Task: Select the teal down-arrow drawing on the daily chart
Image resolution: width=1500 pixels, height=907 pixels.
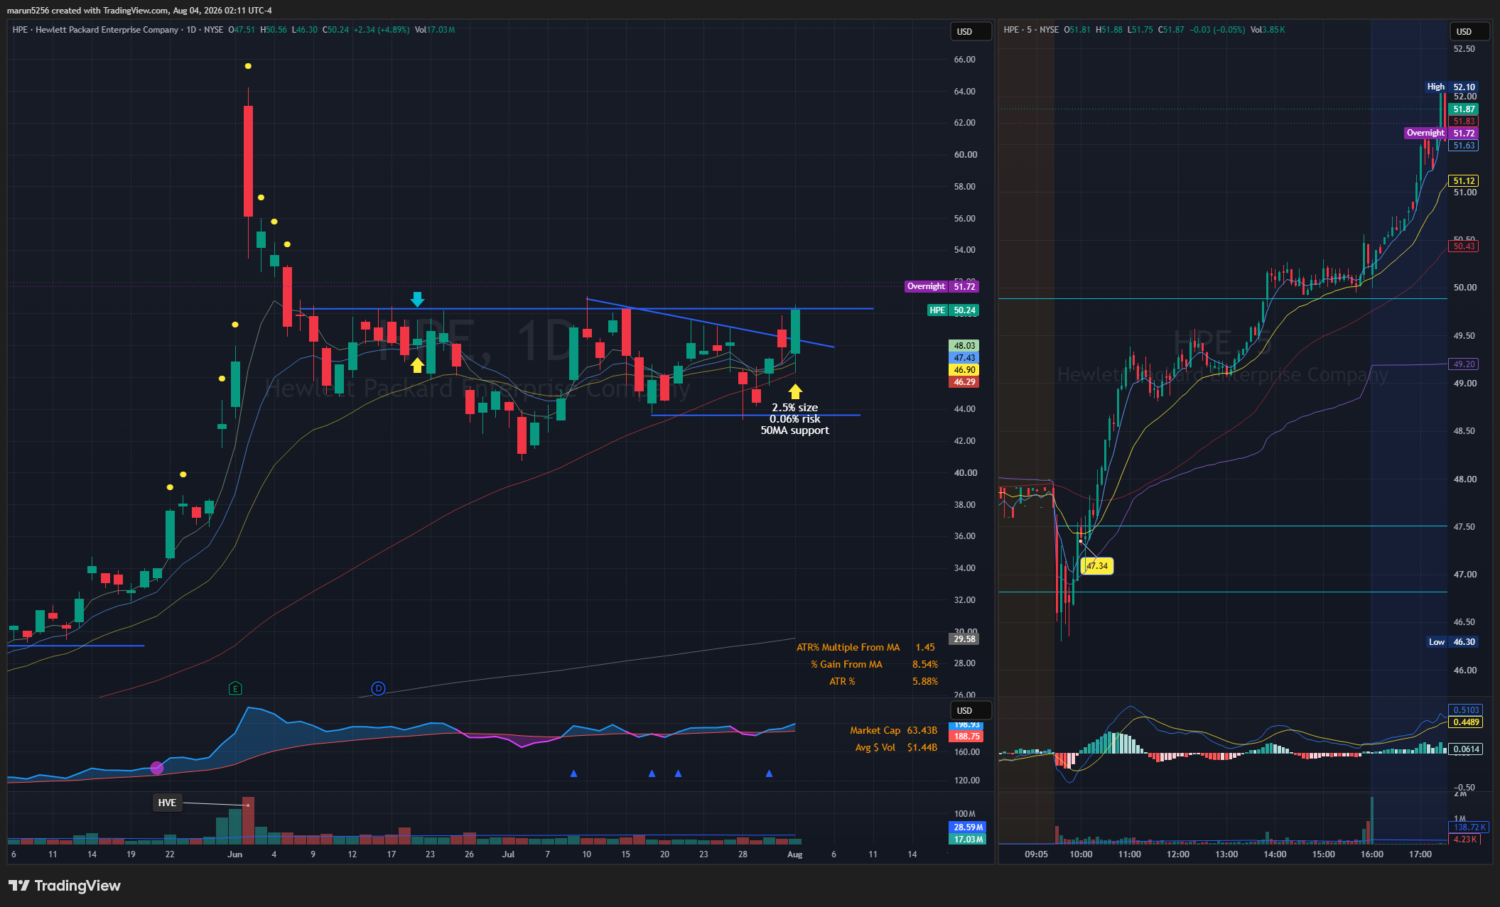Action: pos(417,299)
